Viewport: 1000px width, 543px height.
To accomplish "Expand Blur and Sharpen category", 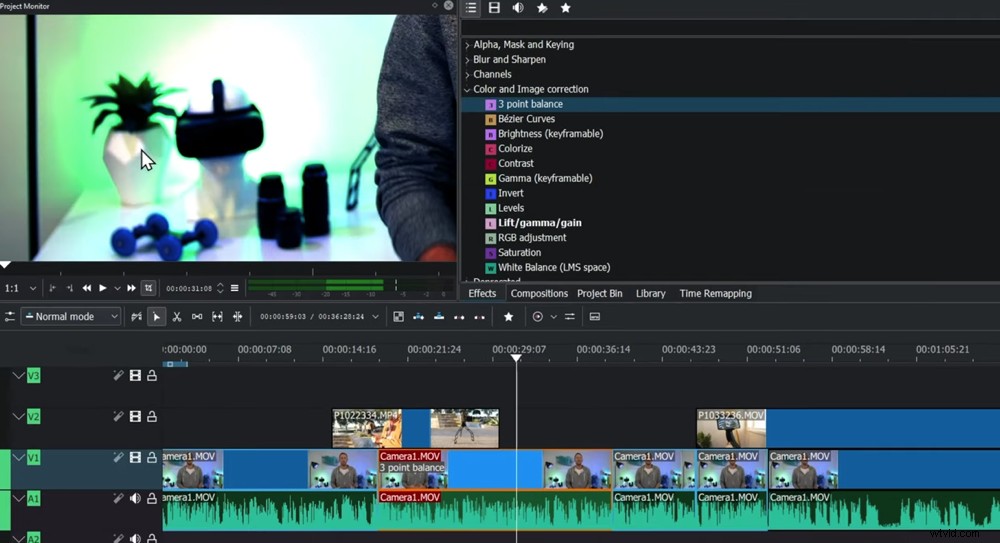I will click(467, 59).
